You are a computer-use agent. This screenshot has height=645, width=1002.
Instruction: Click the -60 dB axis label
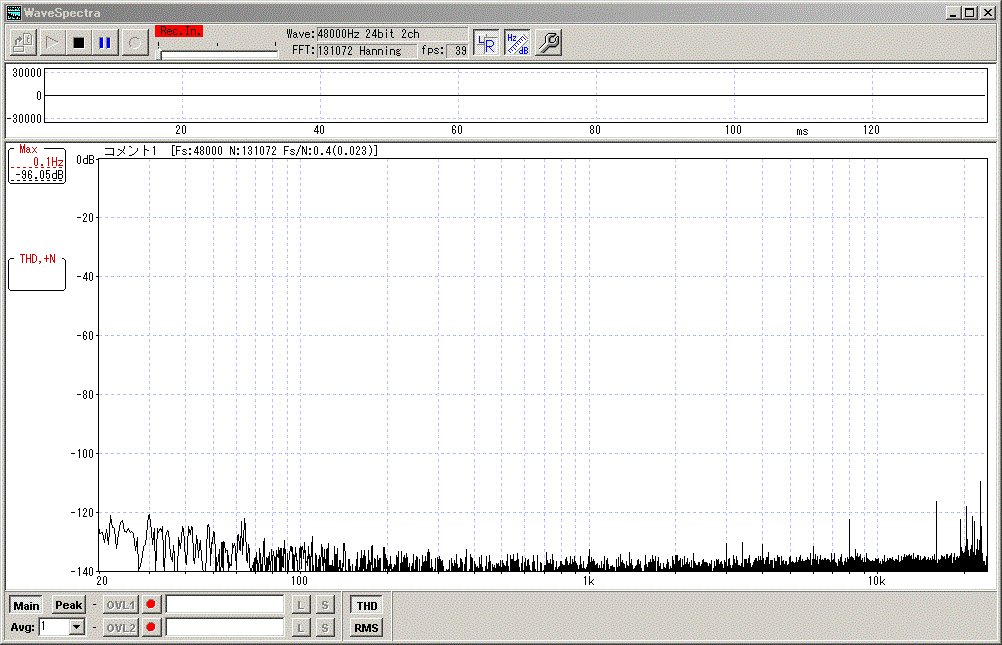(86, 336)
